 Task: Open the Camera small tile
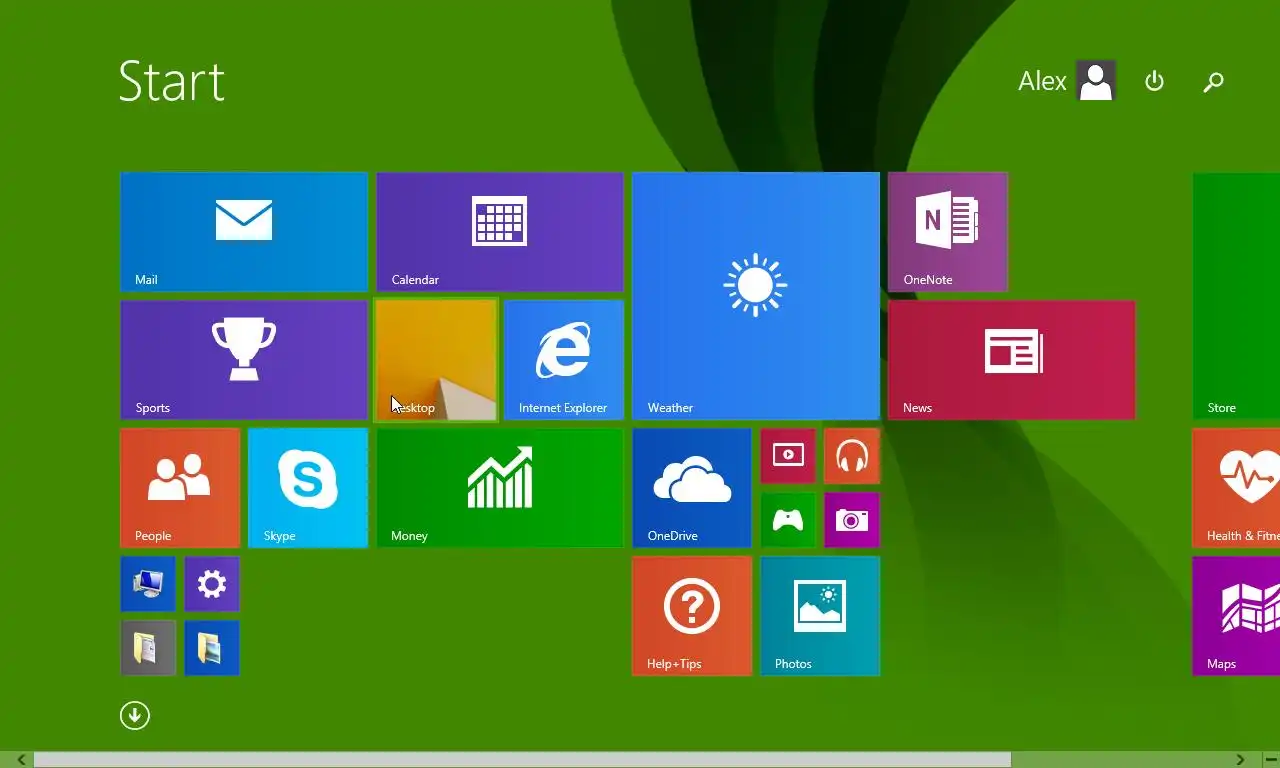[x=852, y=520]
